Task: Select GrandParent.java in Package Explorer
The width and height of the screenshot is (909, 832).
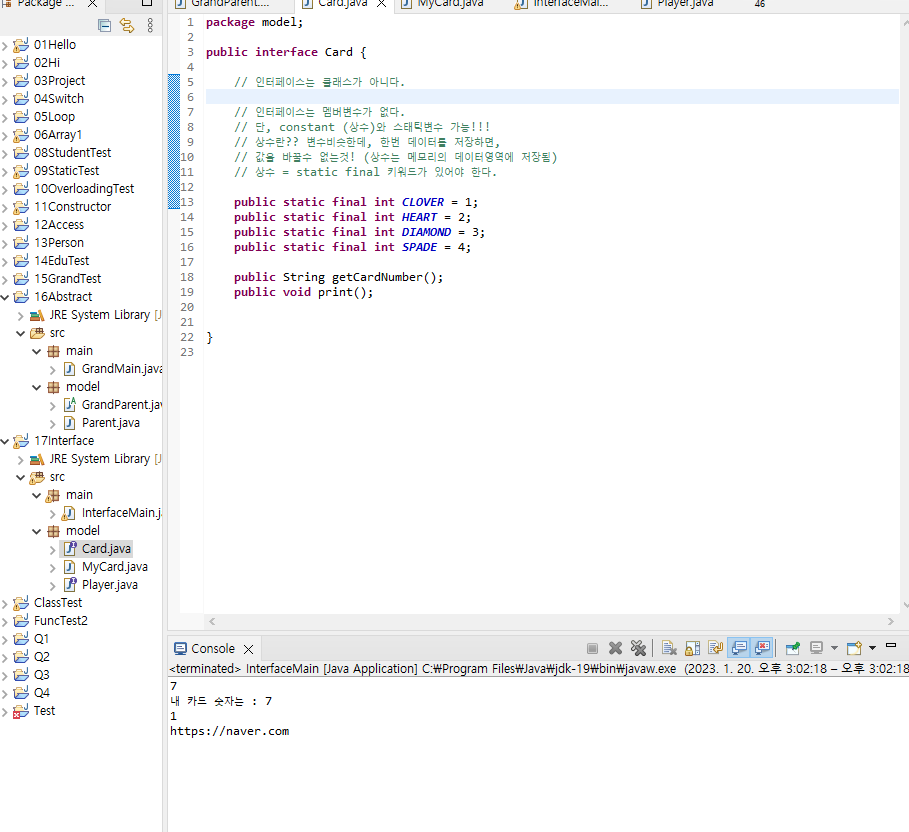Action: (x=122, y=405)
